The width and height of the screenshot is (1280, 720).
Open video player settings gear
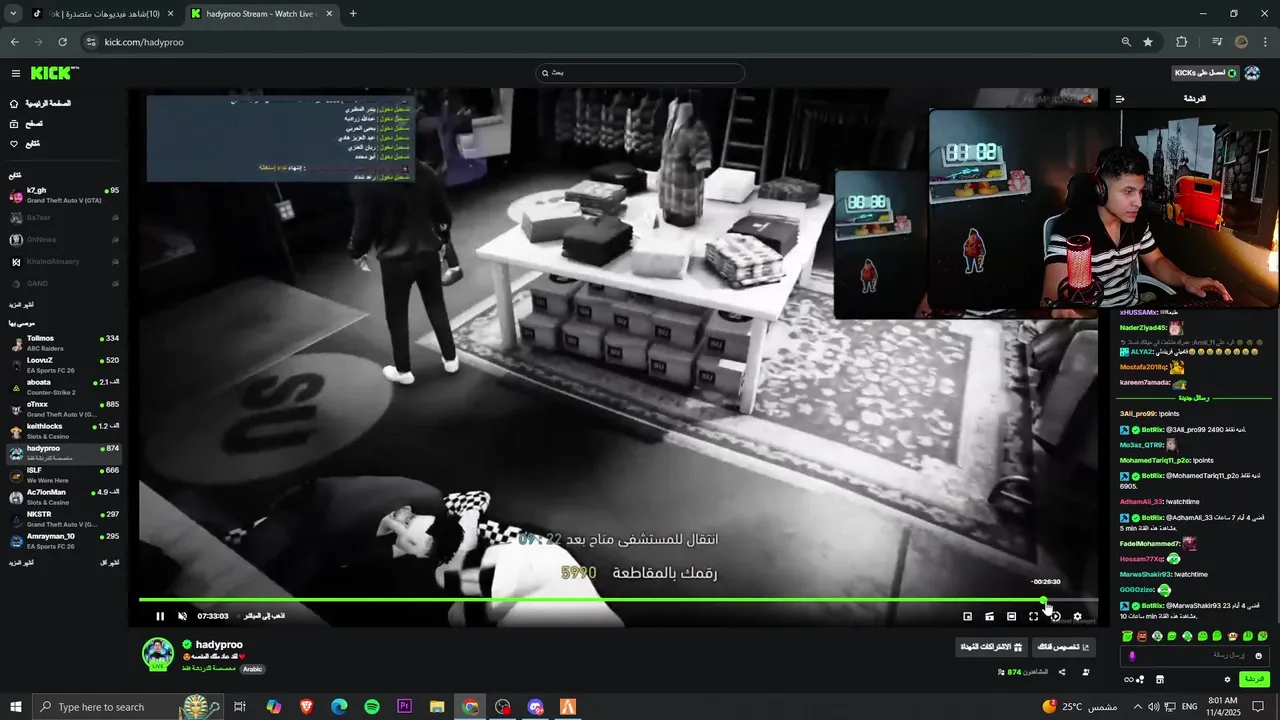click(x=1077, y=616)
